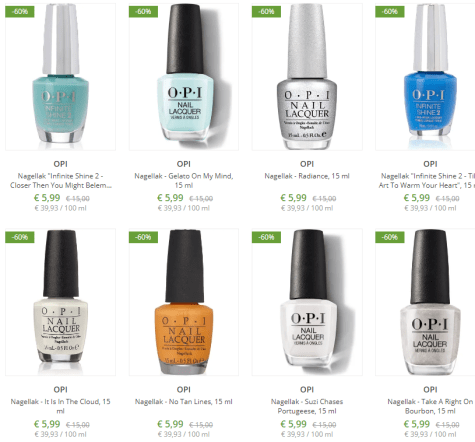Click the Nagellak - Gelato On My Mind link
This screenshot has height=442, width=475.
click(184, 180)
